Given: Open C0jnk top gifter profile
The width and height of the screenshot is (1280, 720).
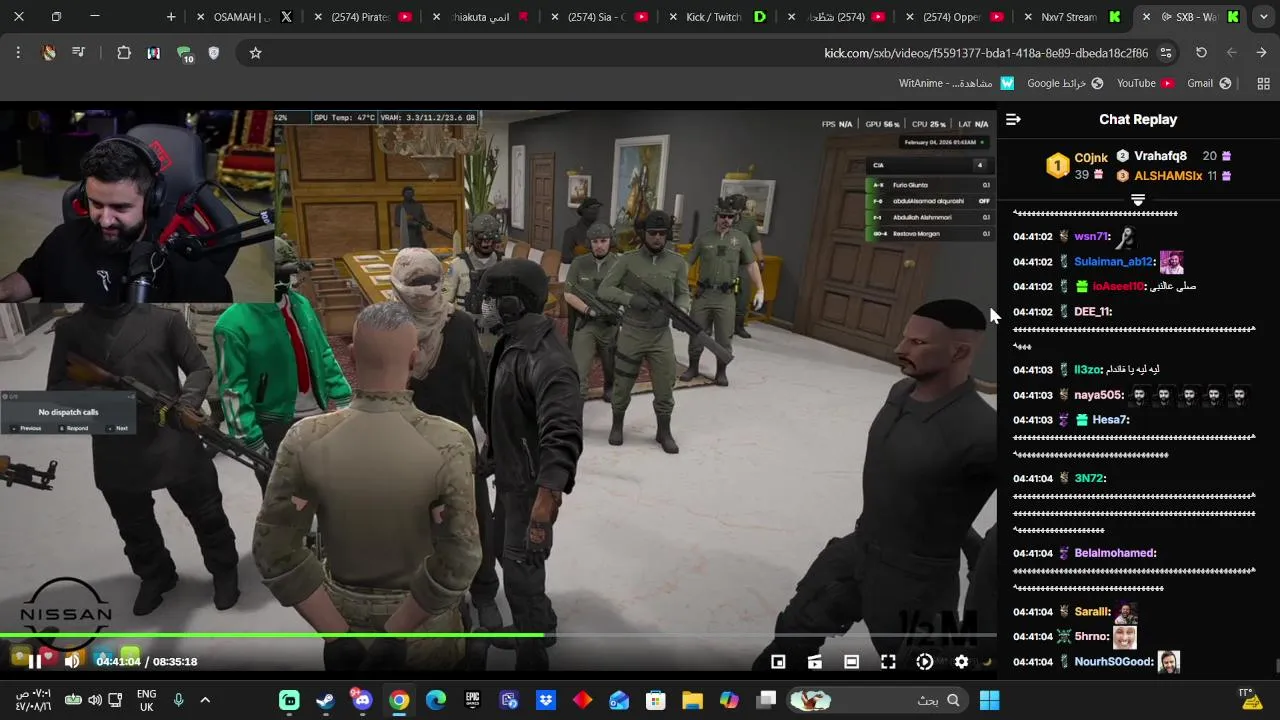Looking at the screenshot, I should tap(1091, 158).
